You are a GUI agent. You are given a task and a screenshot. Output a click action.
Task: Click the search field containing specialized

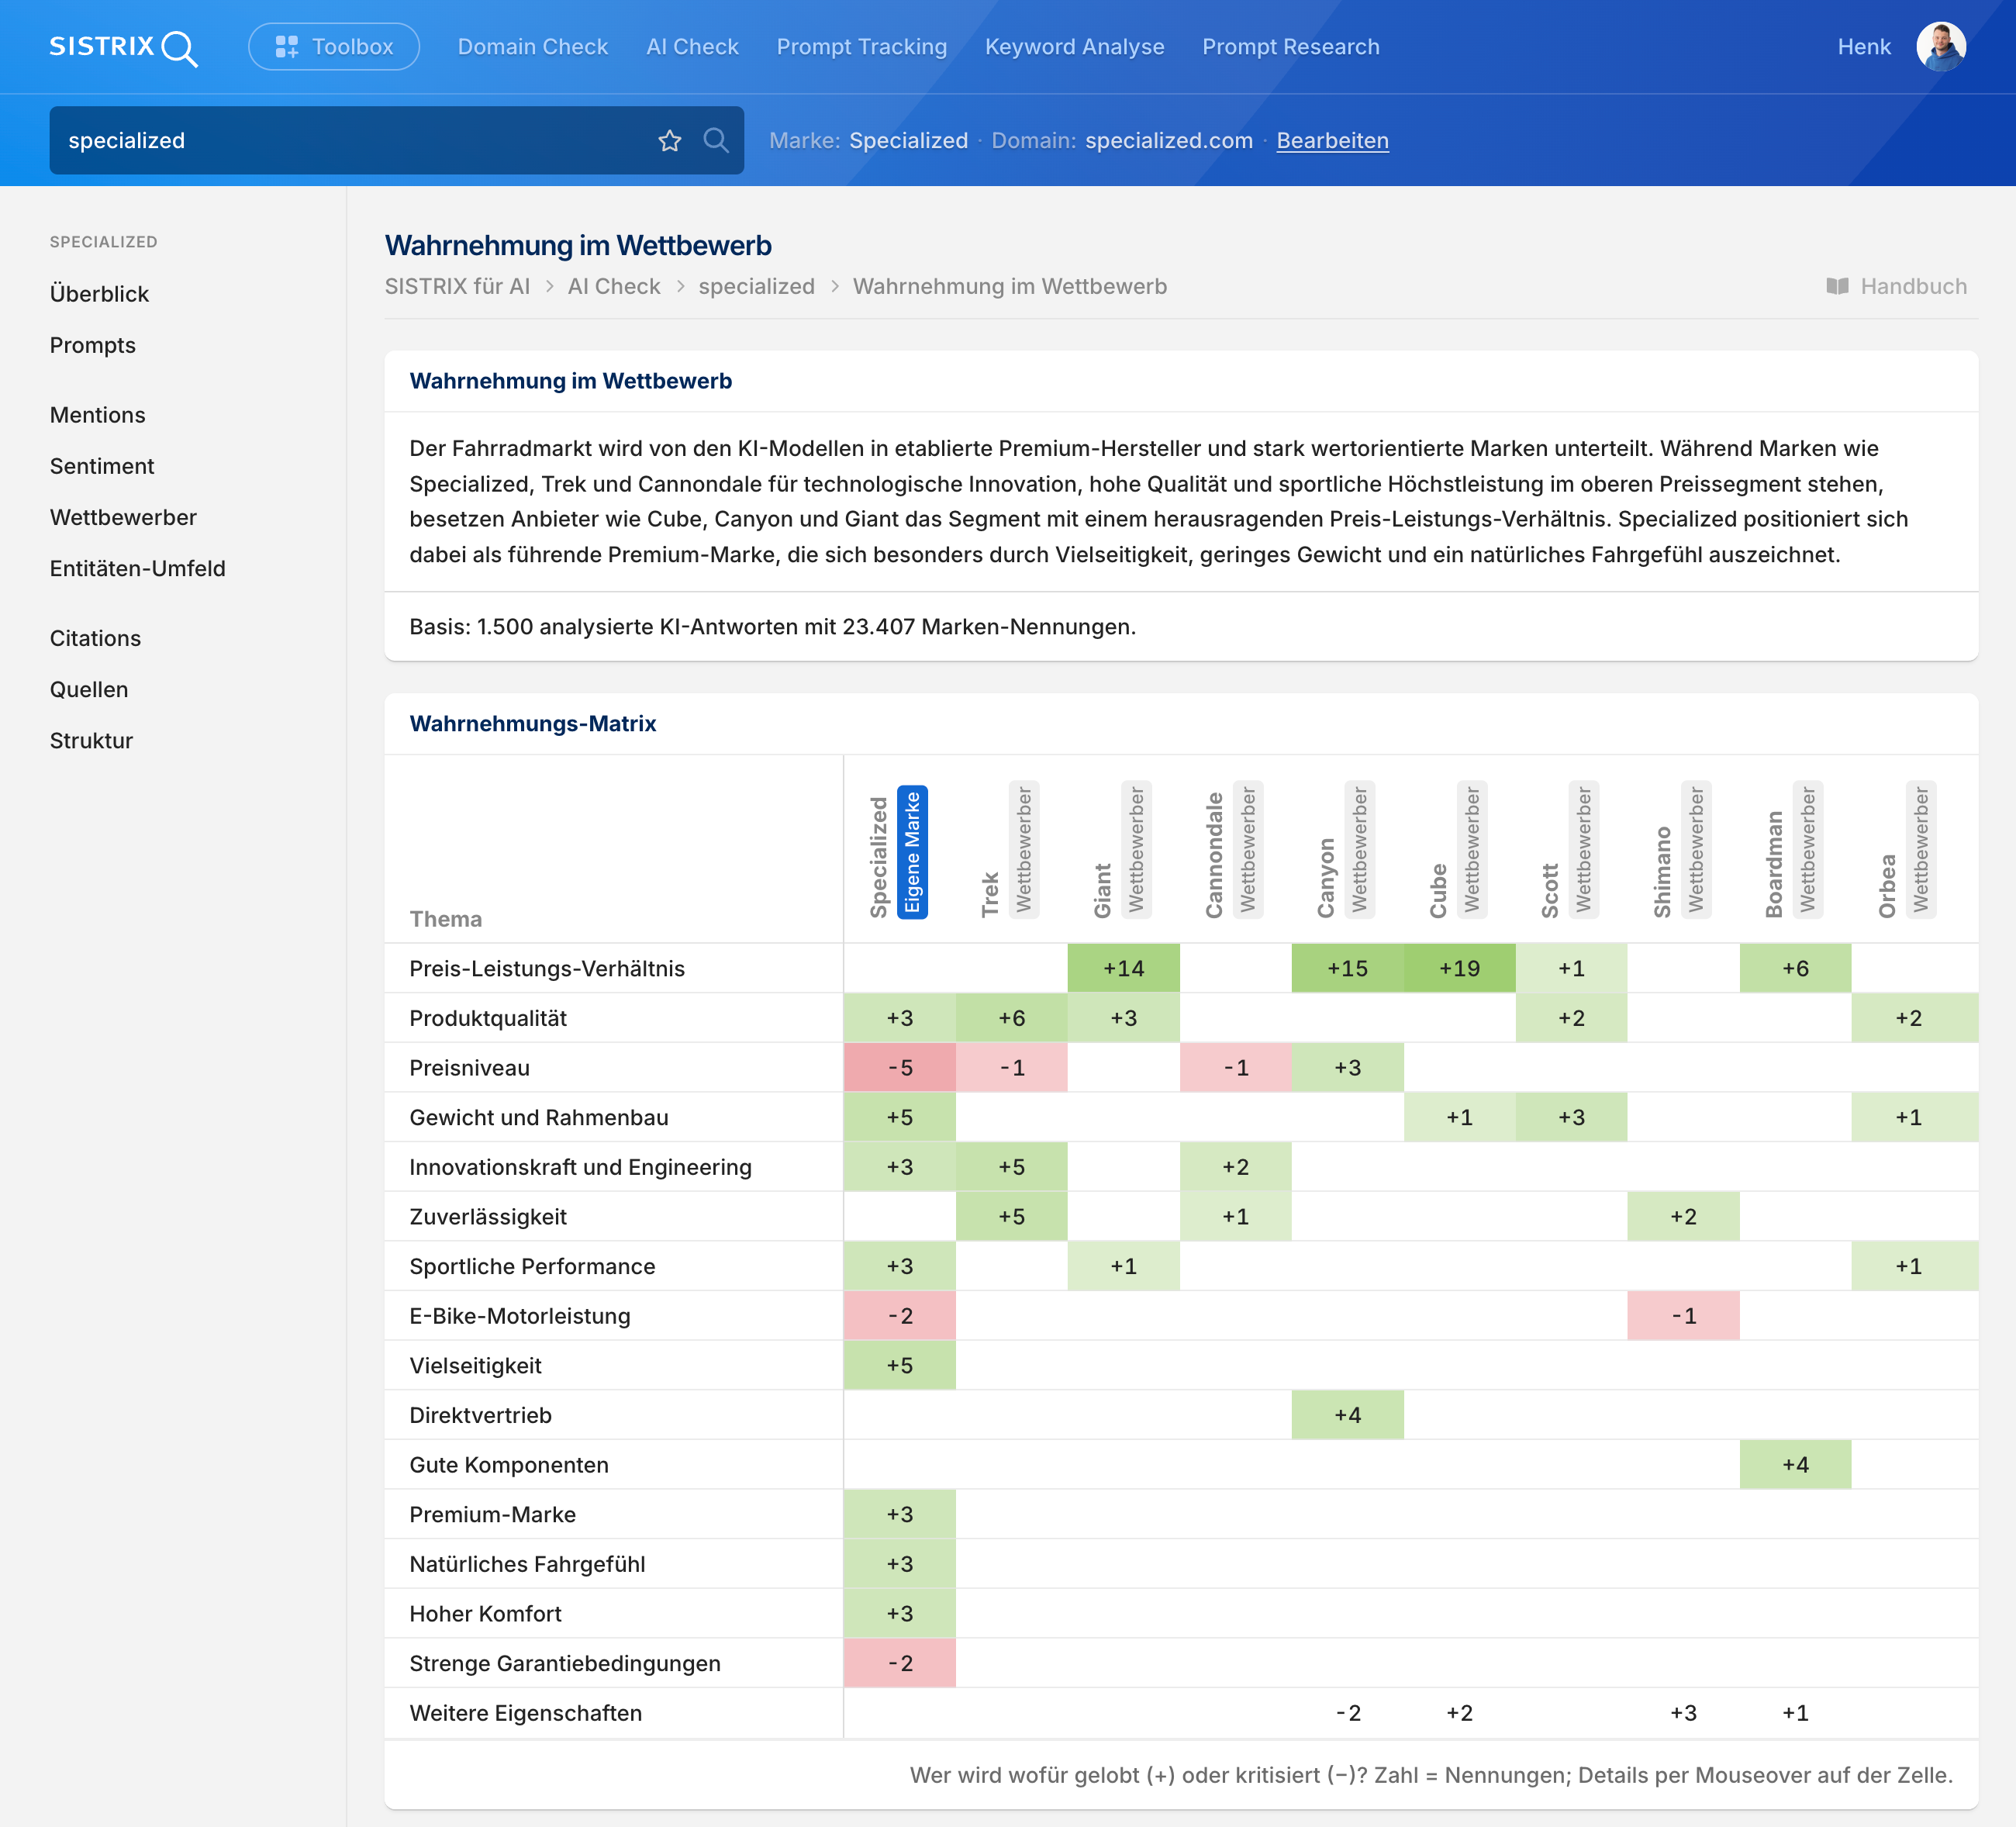pyautogui.click(x=396, y=140)
